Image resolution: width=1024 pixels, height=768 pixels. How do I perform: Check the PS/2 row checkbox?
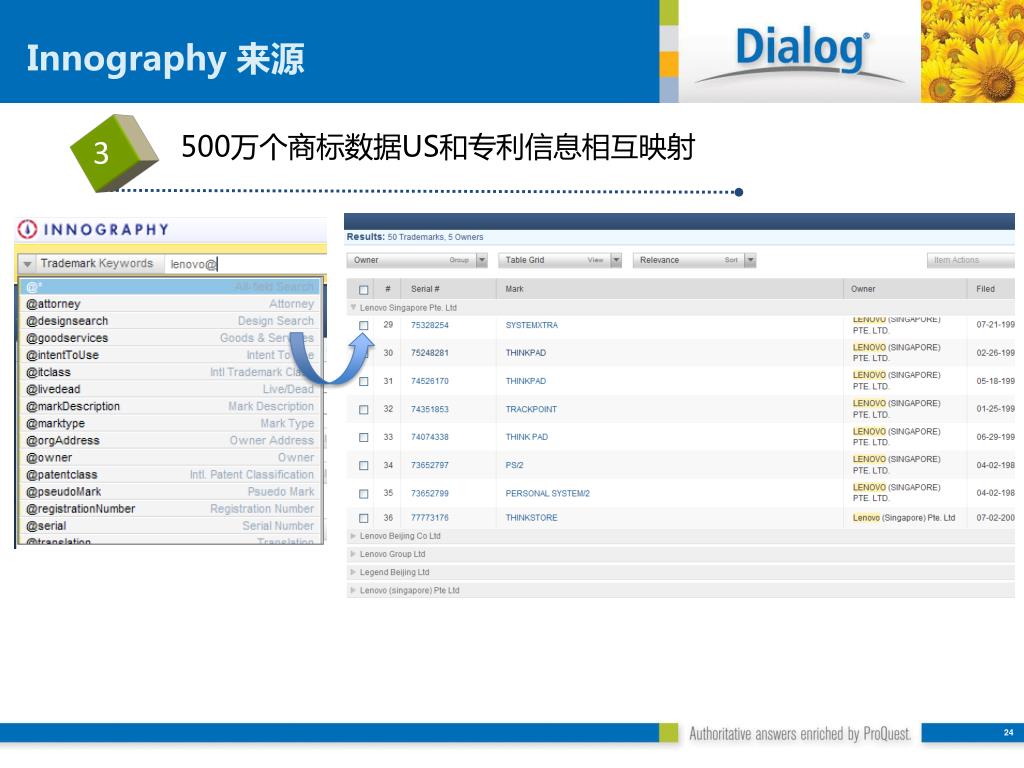pos(364,466)
